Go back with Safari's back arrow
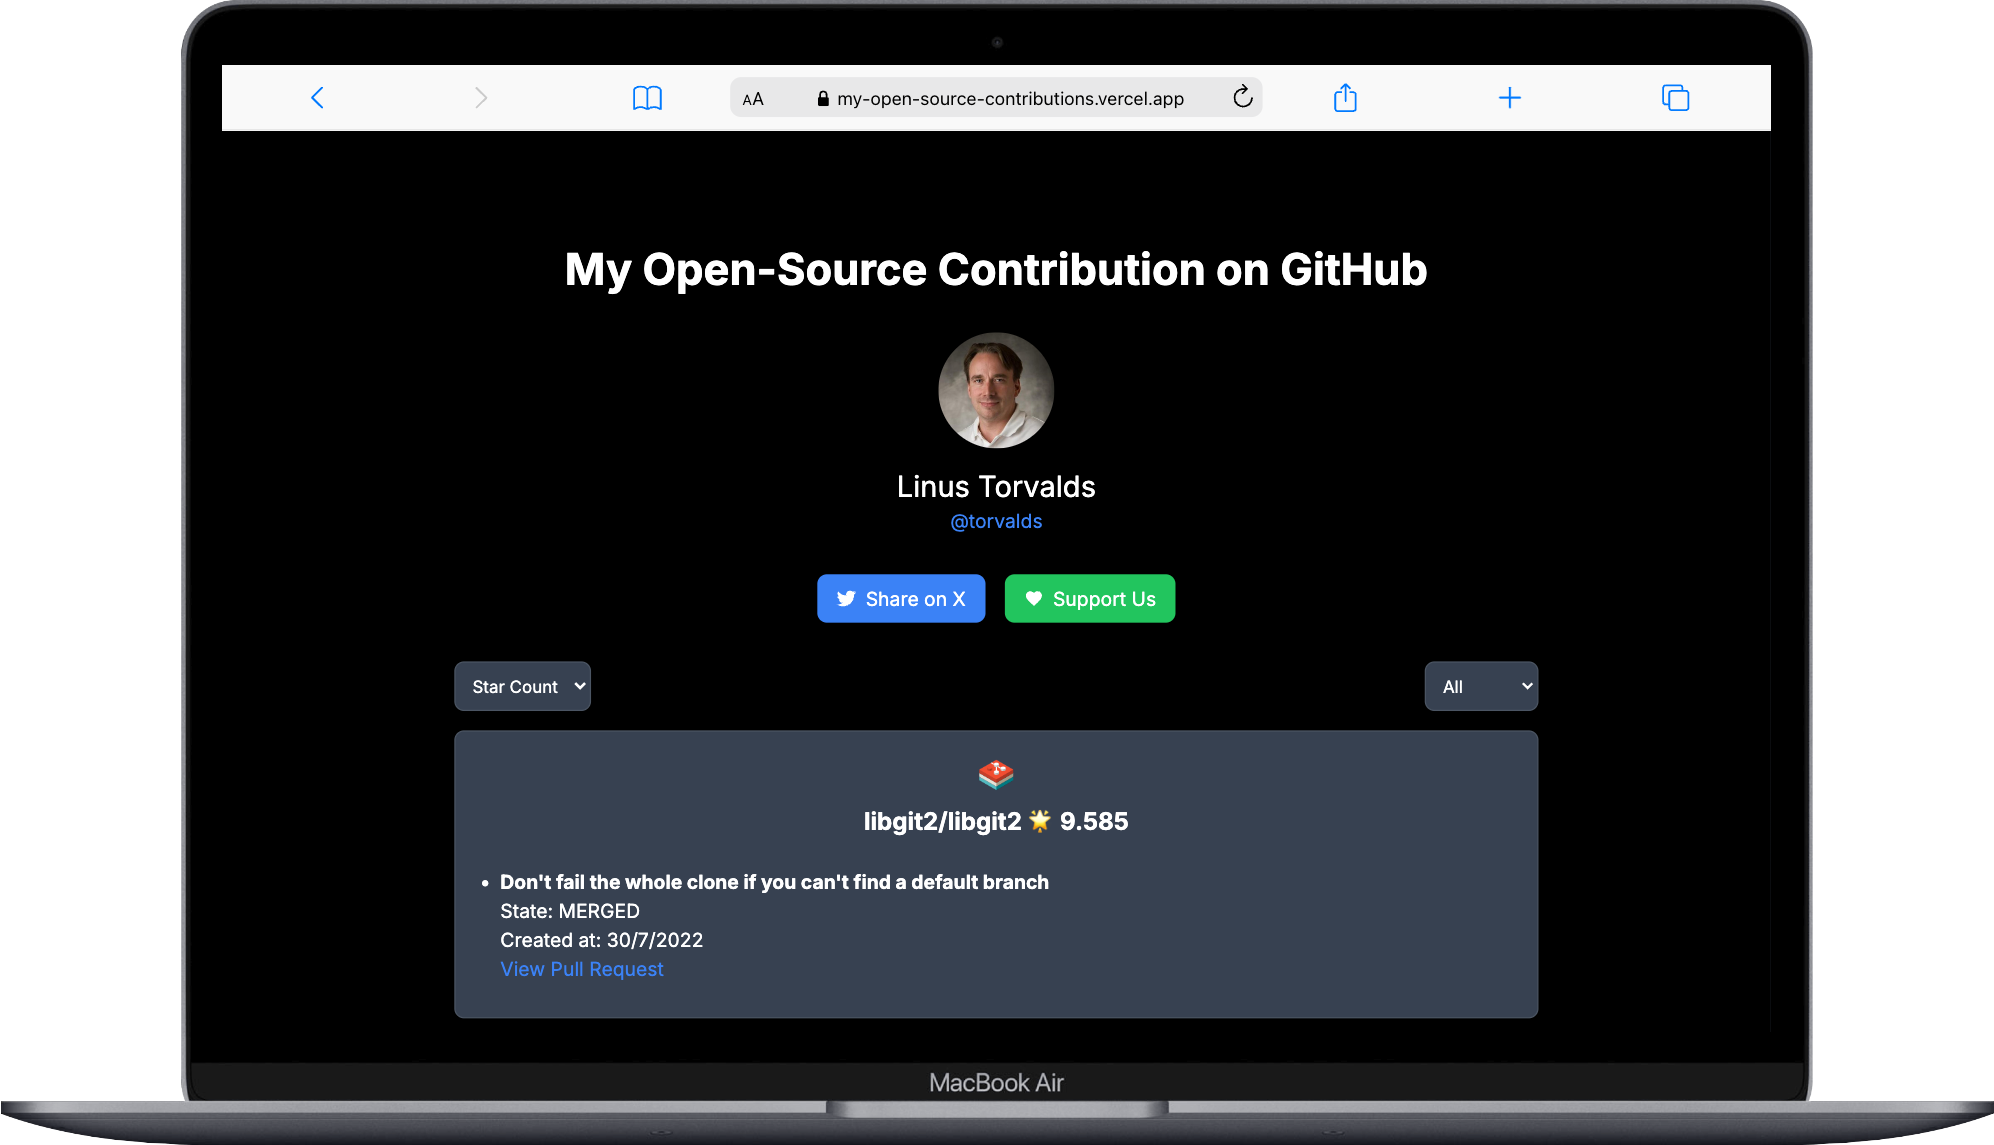This screenshot has width=1994, height=1145. click(x=317, y=98)
